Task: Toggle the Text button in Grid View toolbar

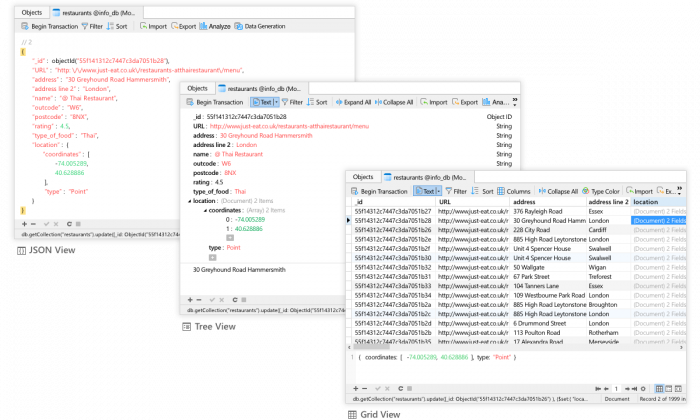Action: [425, 191]
